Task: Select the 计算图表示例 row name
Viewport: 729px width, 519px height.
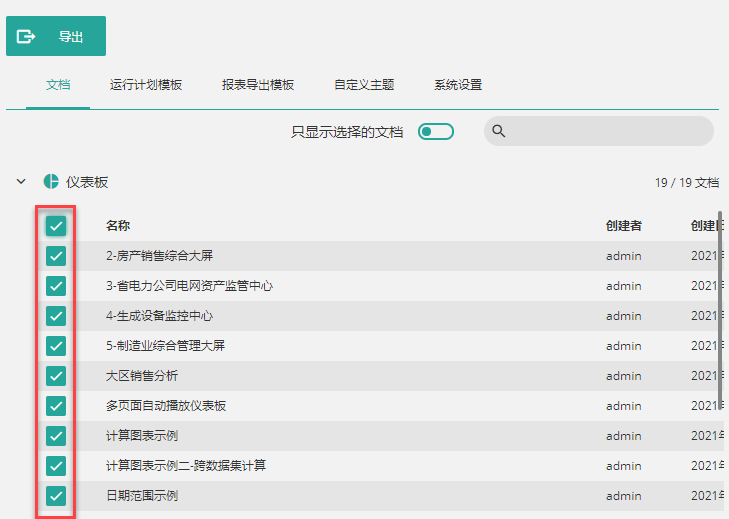Action: pyautogui.click(x=142, y=436)
